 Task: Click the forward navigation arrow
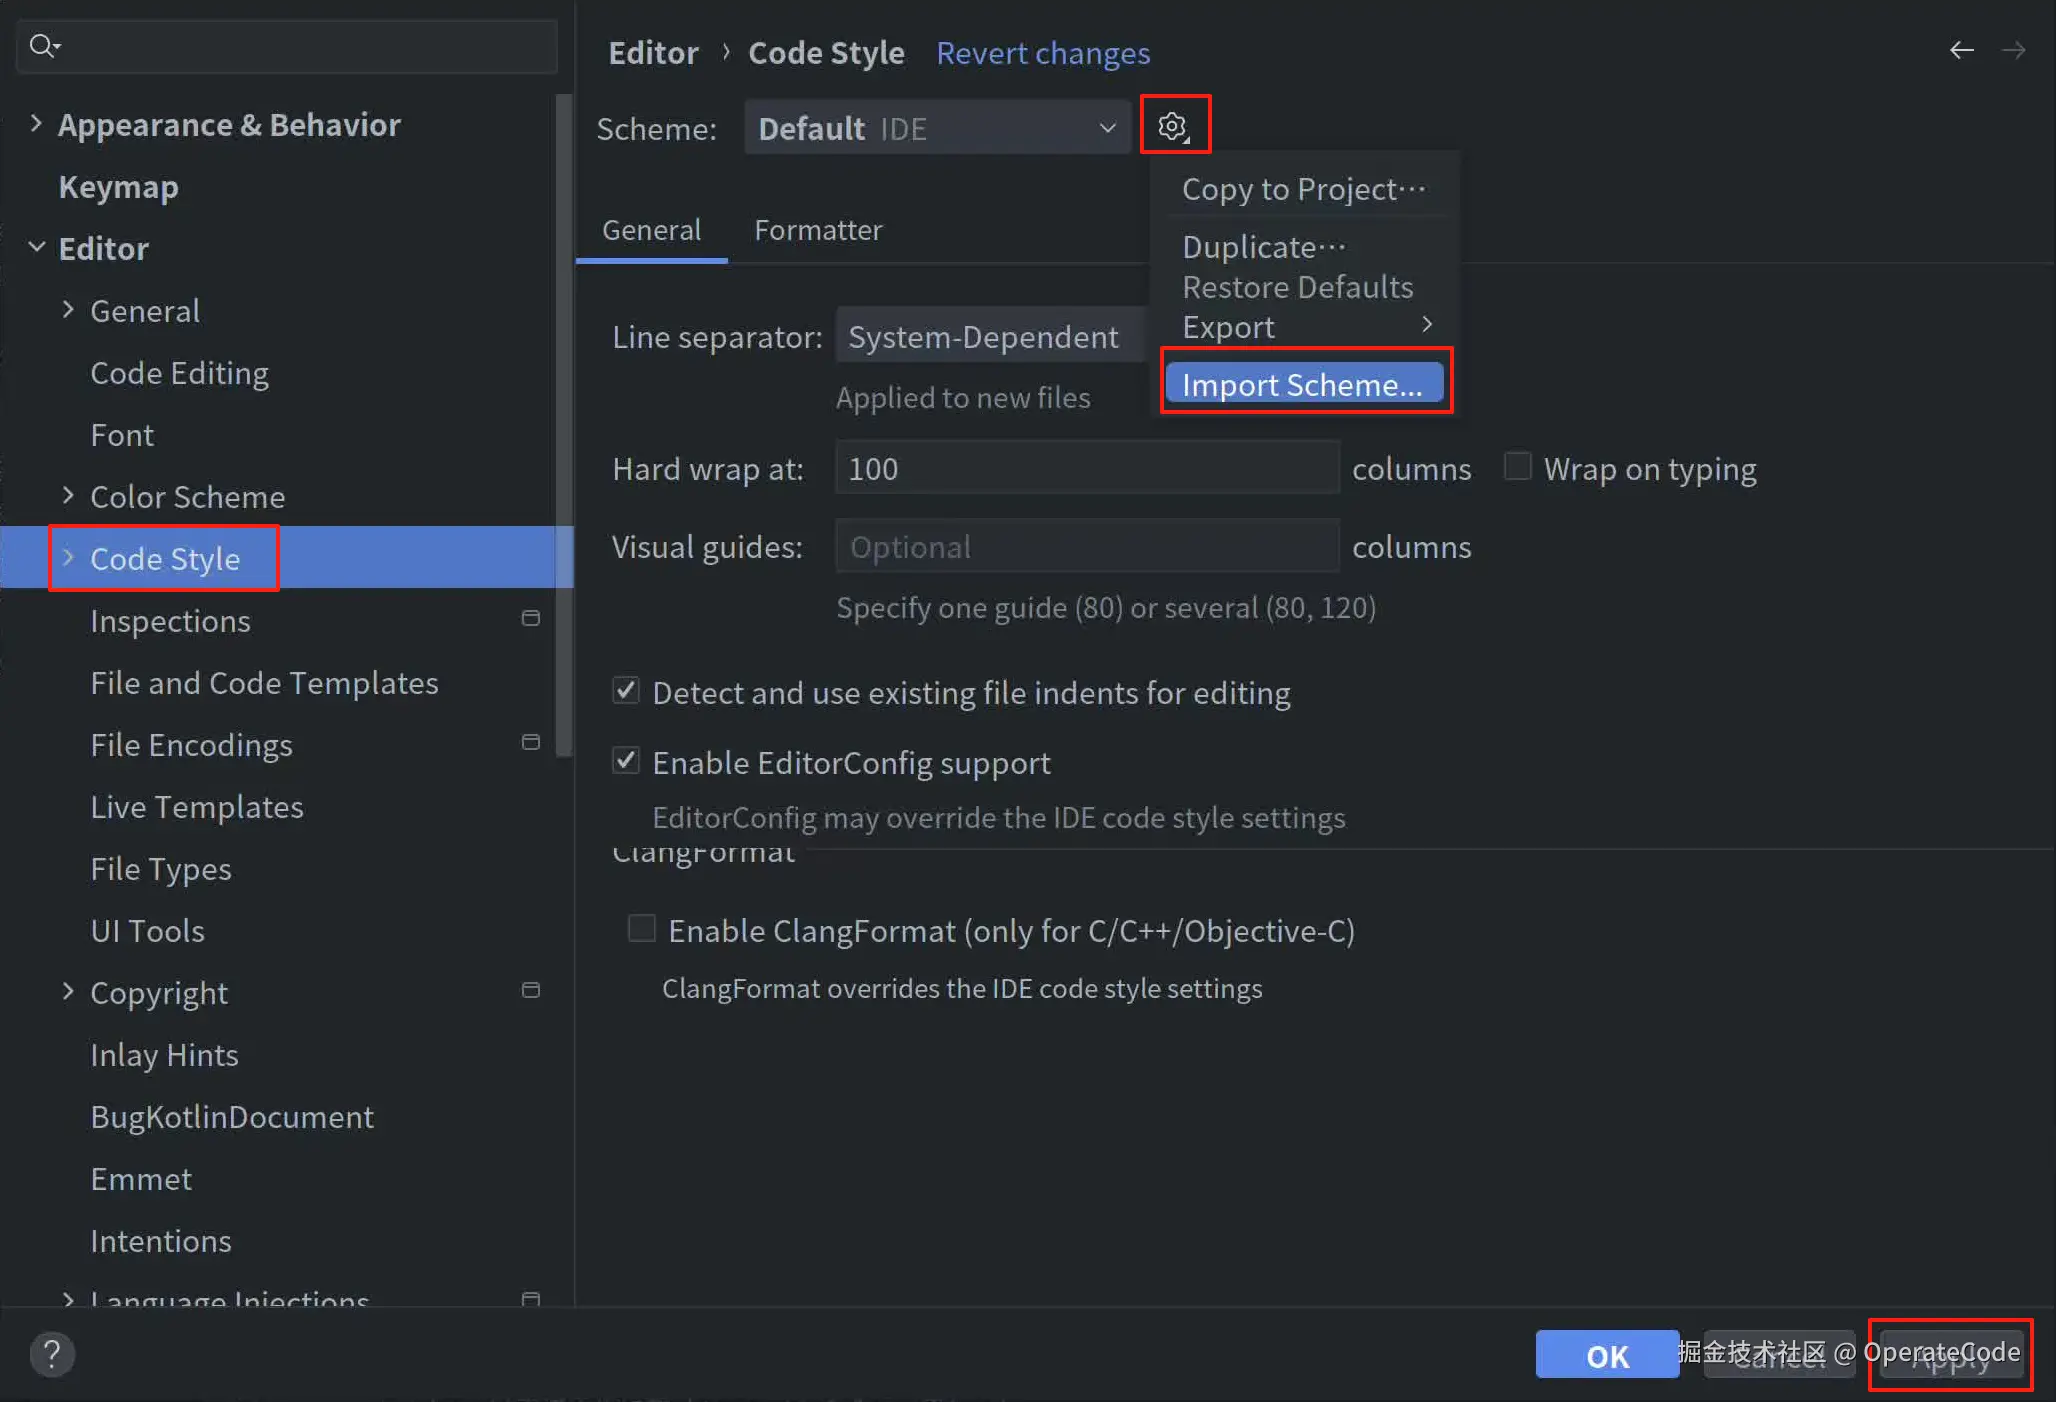point(2013,50)
